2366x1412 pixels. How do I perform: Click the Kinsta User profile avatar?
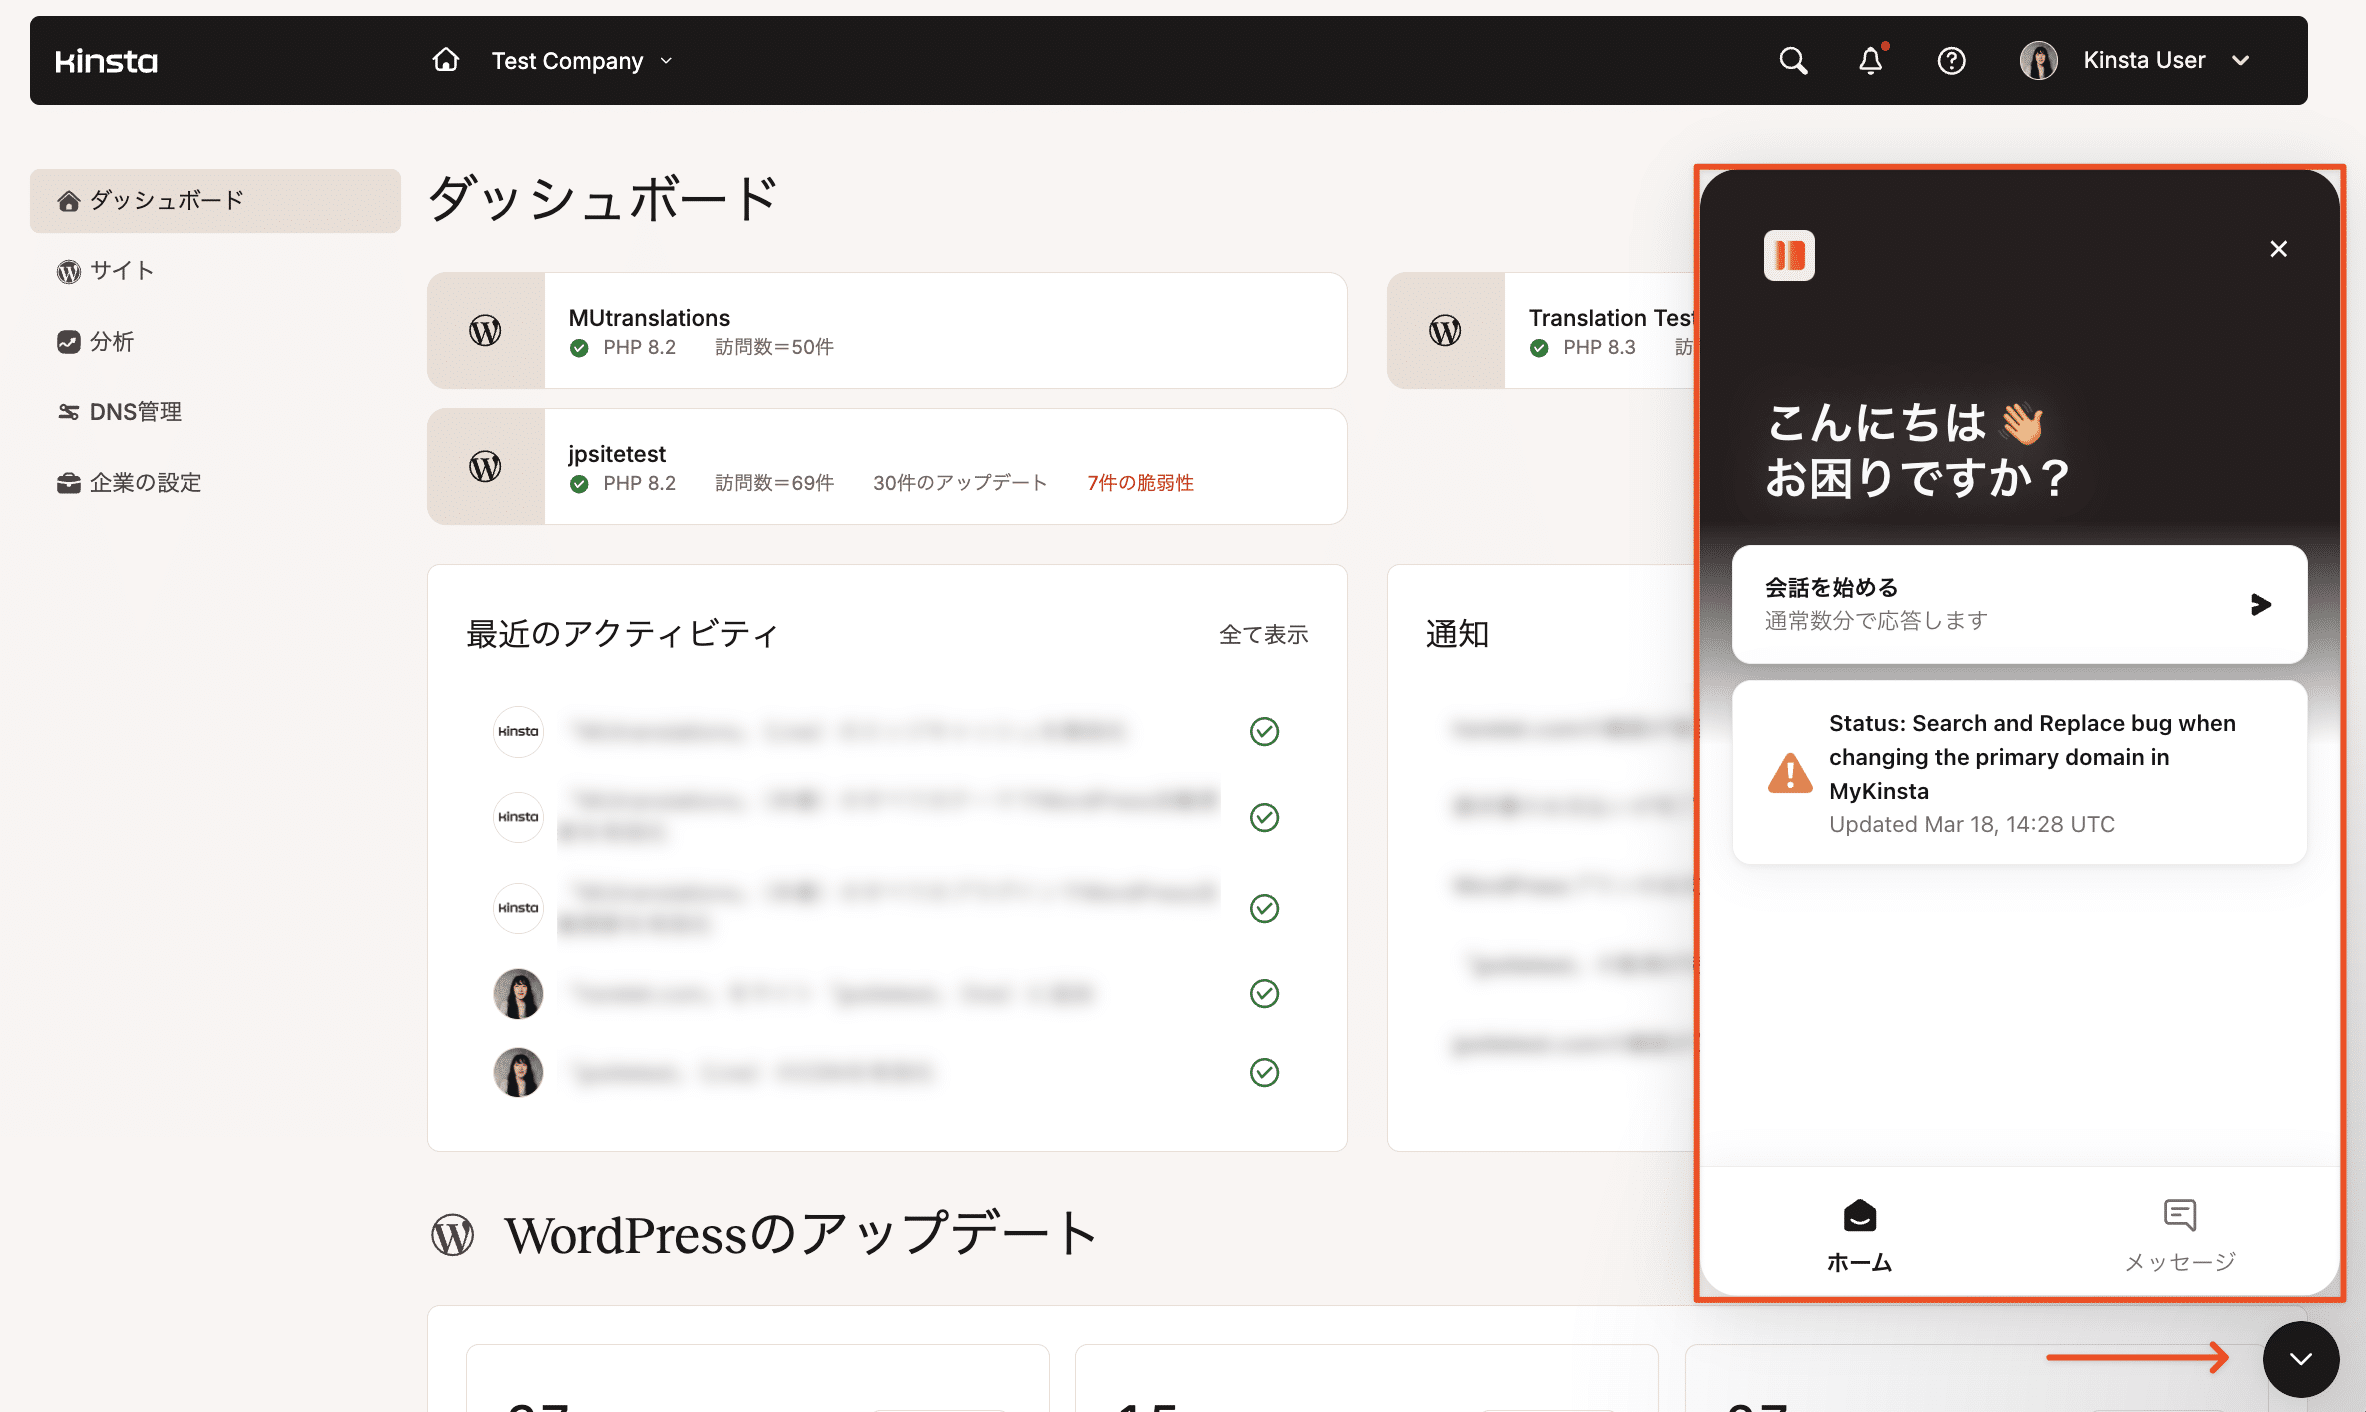2038,60
